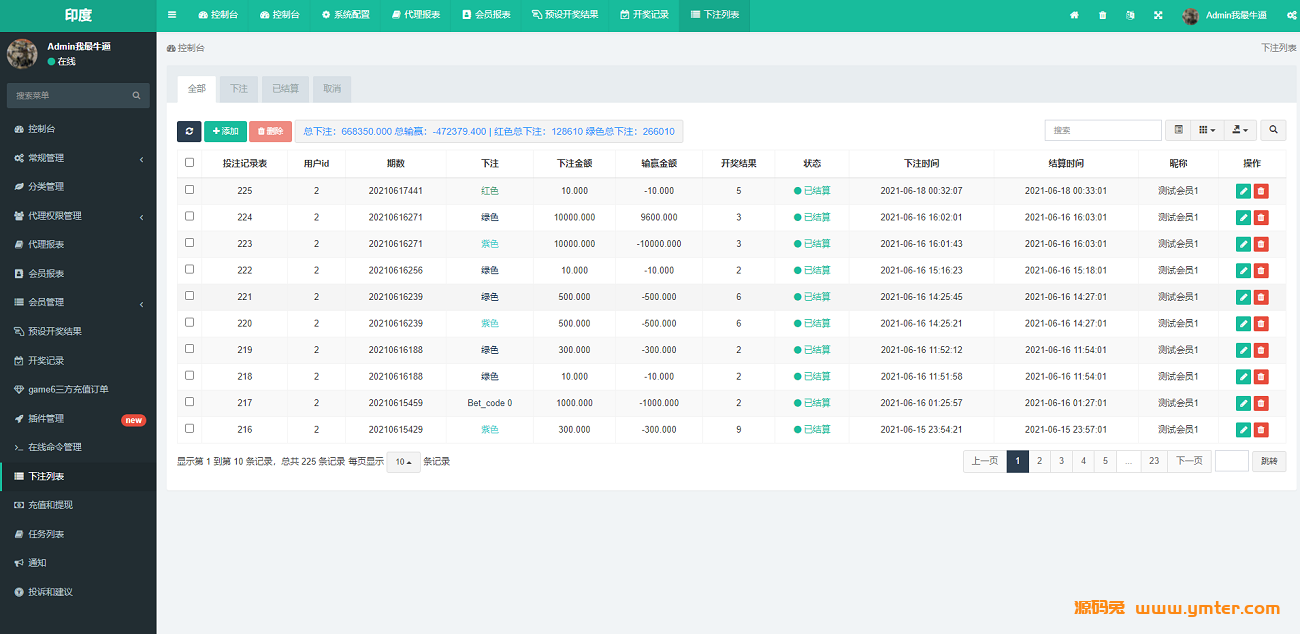This screenshot has width=1300, height=634.
Task: Select the header select-all checkbox
Action: [190, 162]
